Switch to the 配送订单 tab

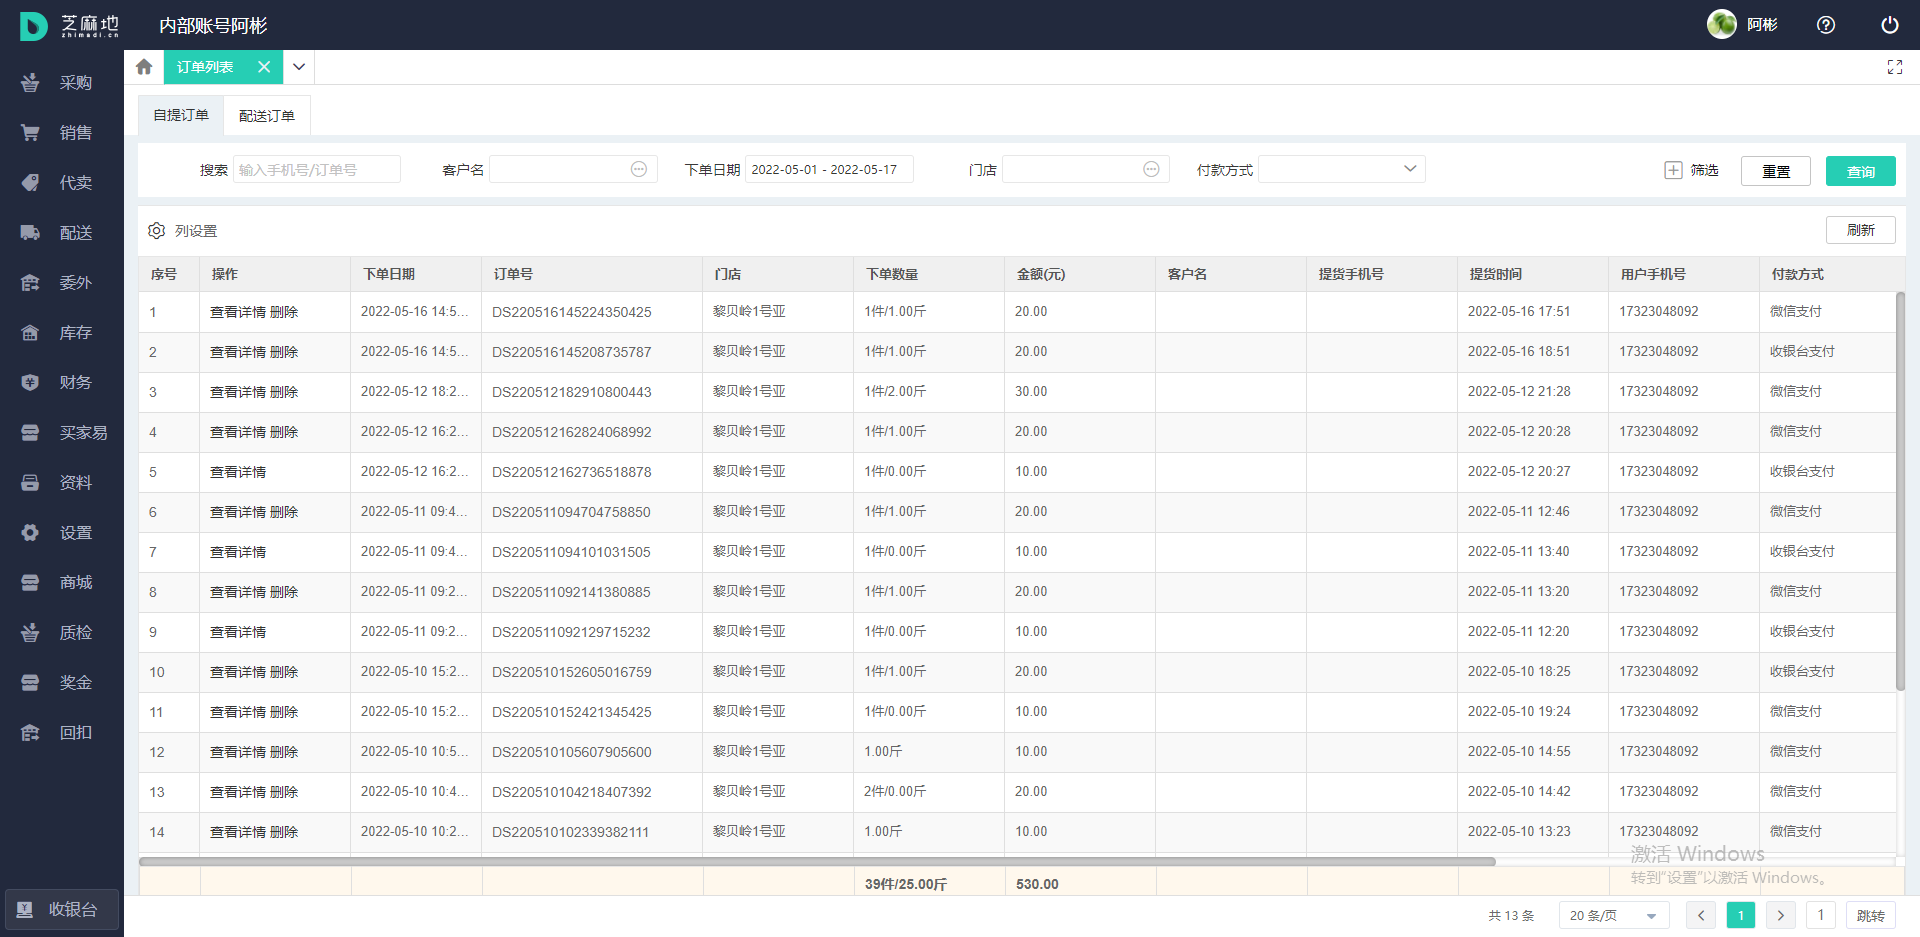pyautogui.click(x=267, y=116)
